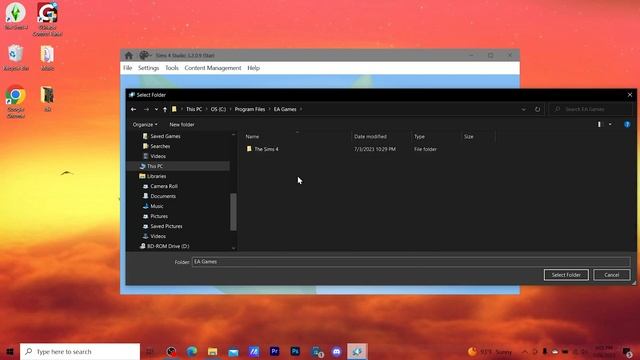Click the Windows taskbar search box
The height and width of the screenshot is (360, 640).
click(80, 351)
